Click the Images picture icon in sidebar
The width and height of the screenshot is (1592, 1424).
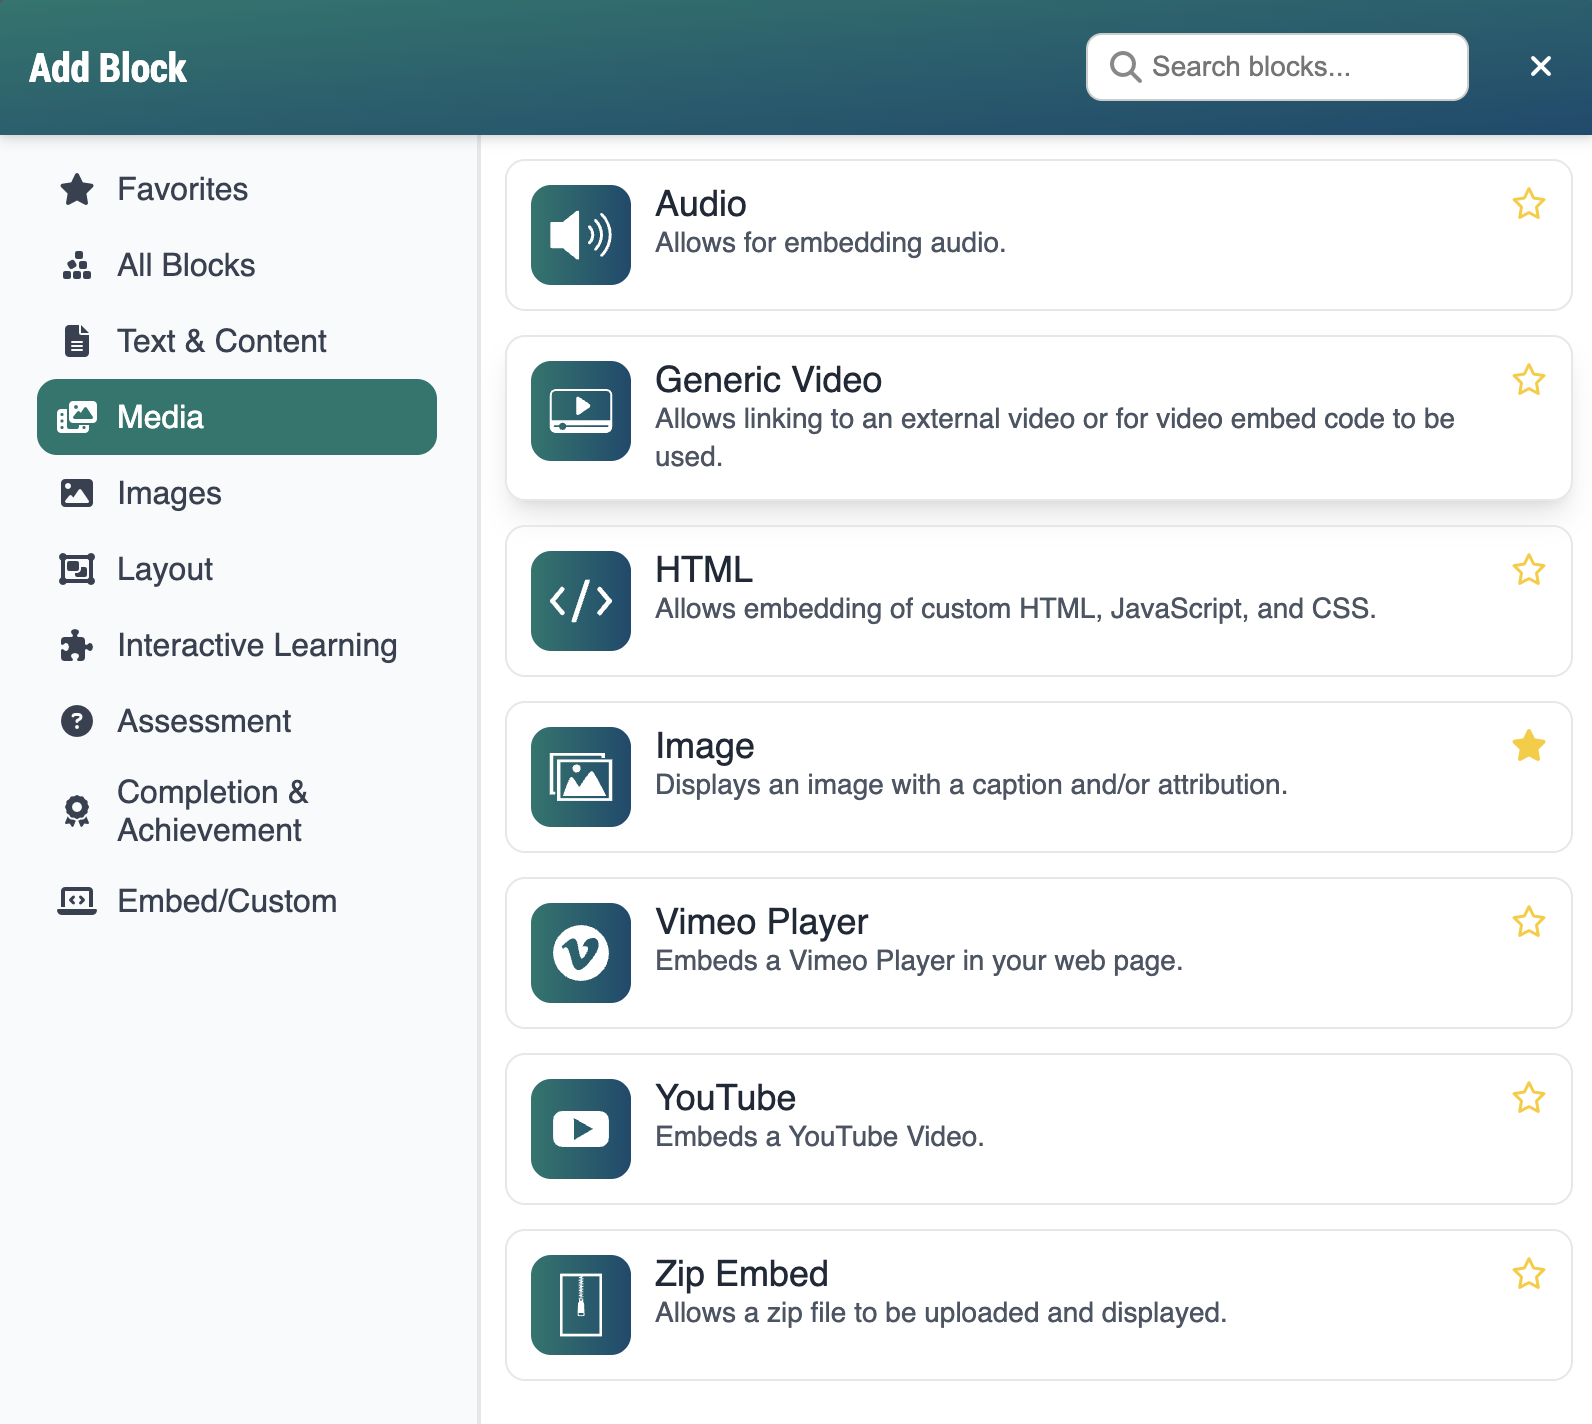tap(77, 493)
